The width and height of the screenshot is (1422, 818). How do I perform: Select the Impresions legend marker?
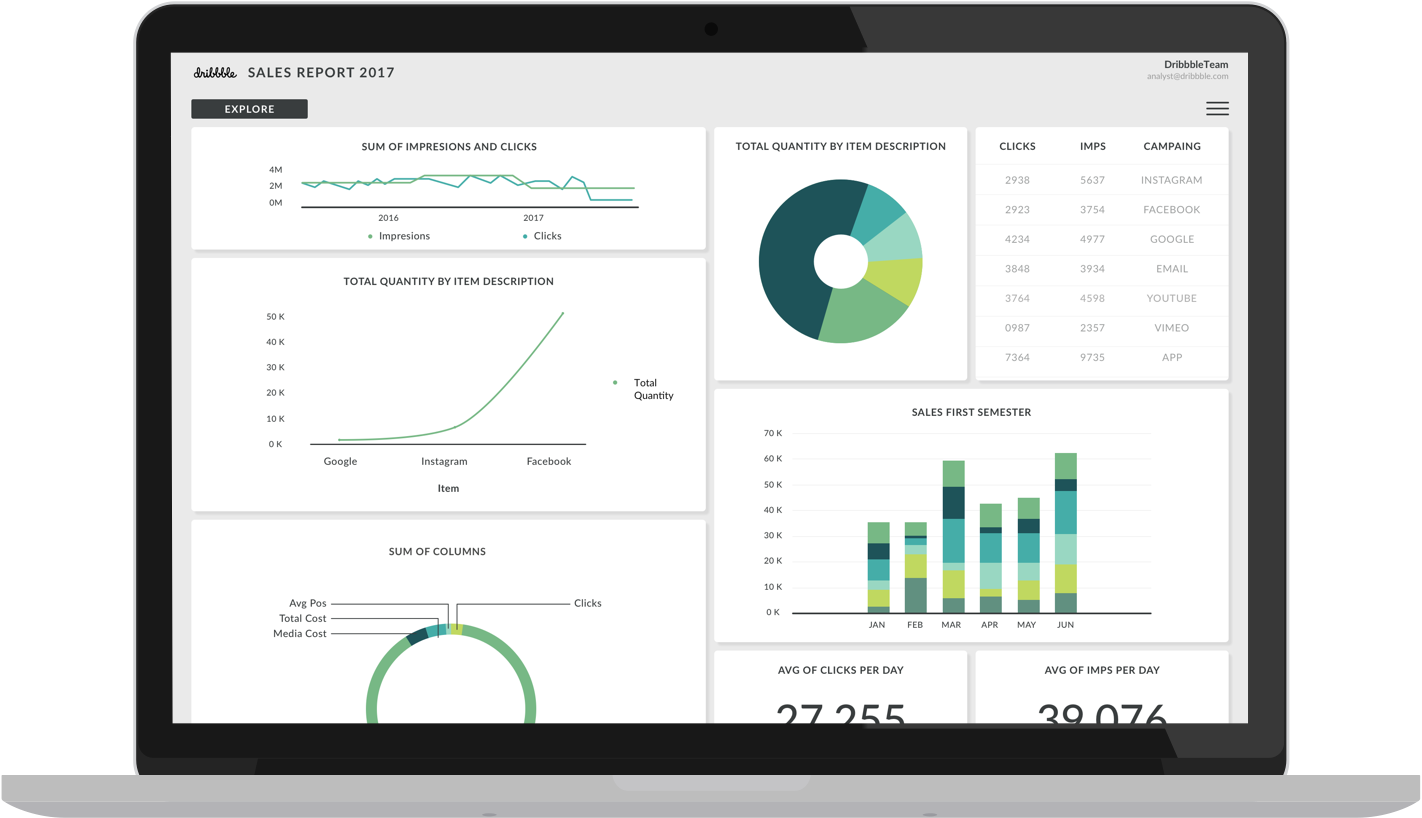370,236
